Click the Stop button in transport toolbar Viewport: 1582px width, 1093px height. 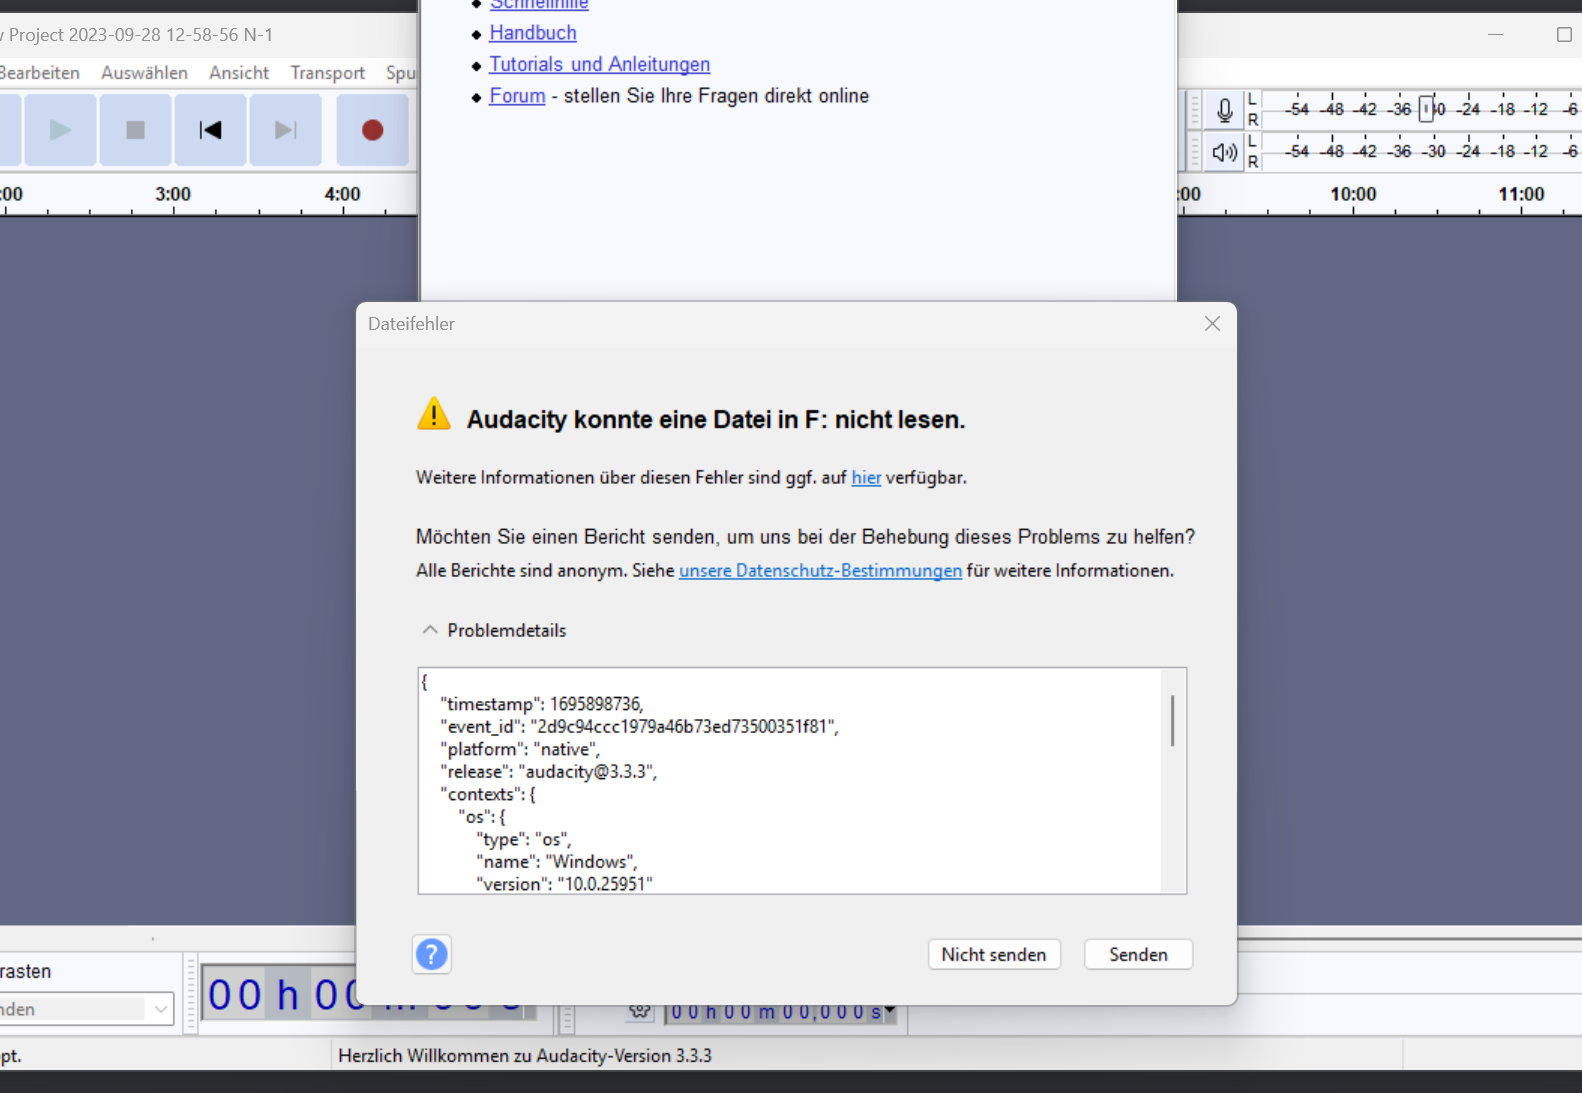coord(136,130)
